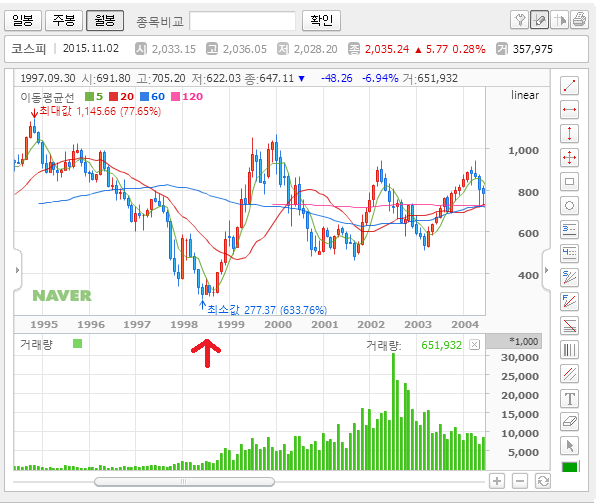
Task: Click the 60-period moving average blue swatch
Action: click(x=144, y=97)
